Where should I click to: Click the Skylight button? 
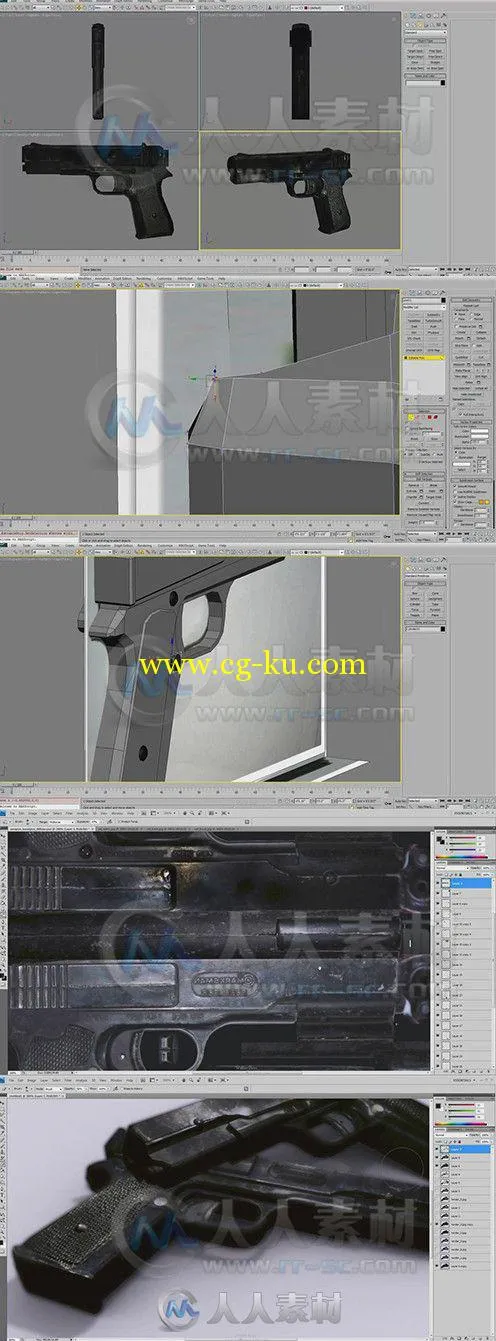435,63
